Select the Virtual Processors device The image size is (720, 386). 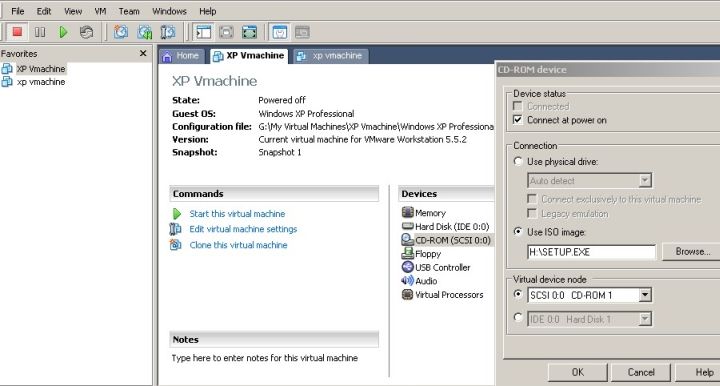click(442, 295)
